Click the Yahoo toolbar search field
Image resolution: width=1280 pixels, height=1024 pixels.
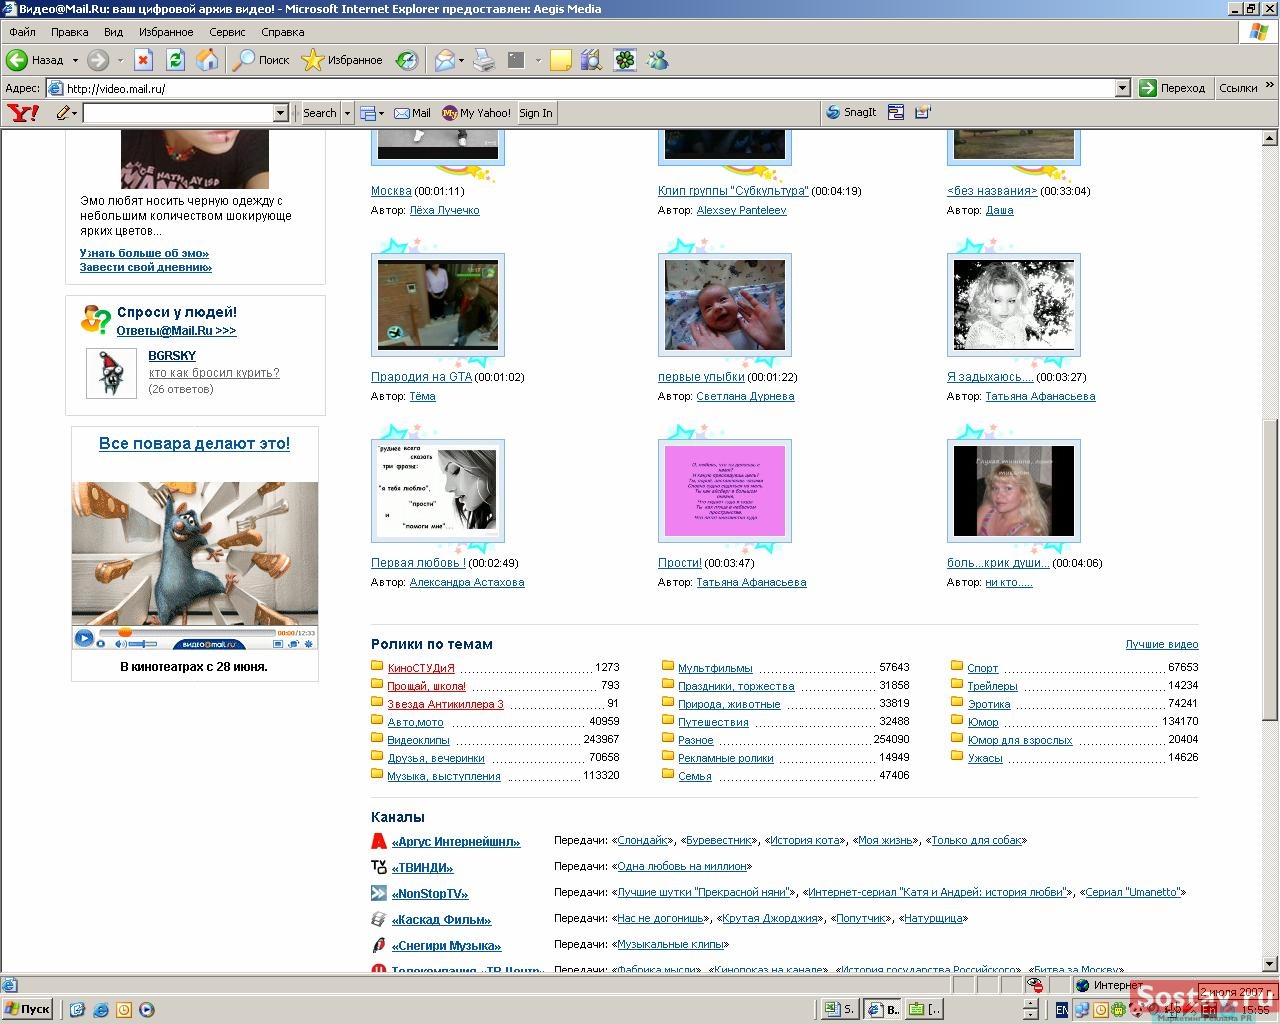[x=178, y=113]
